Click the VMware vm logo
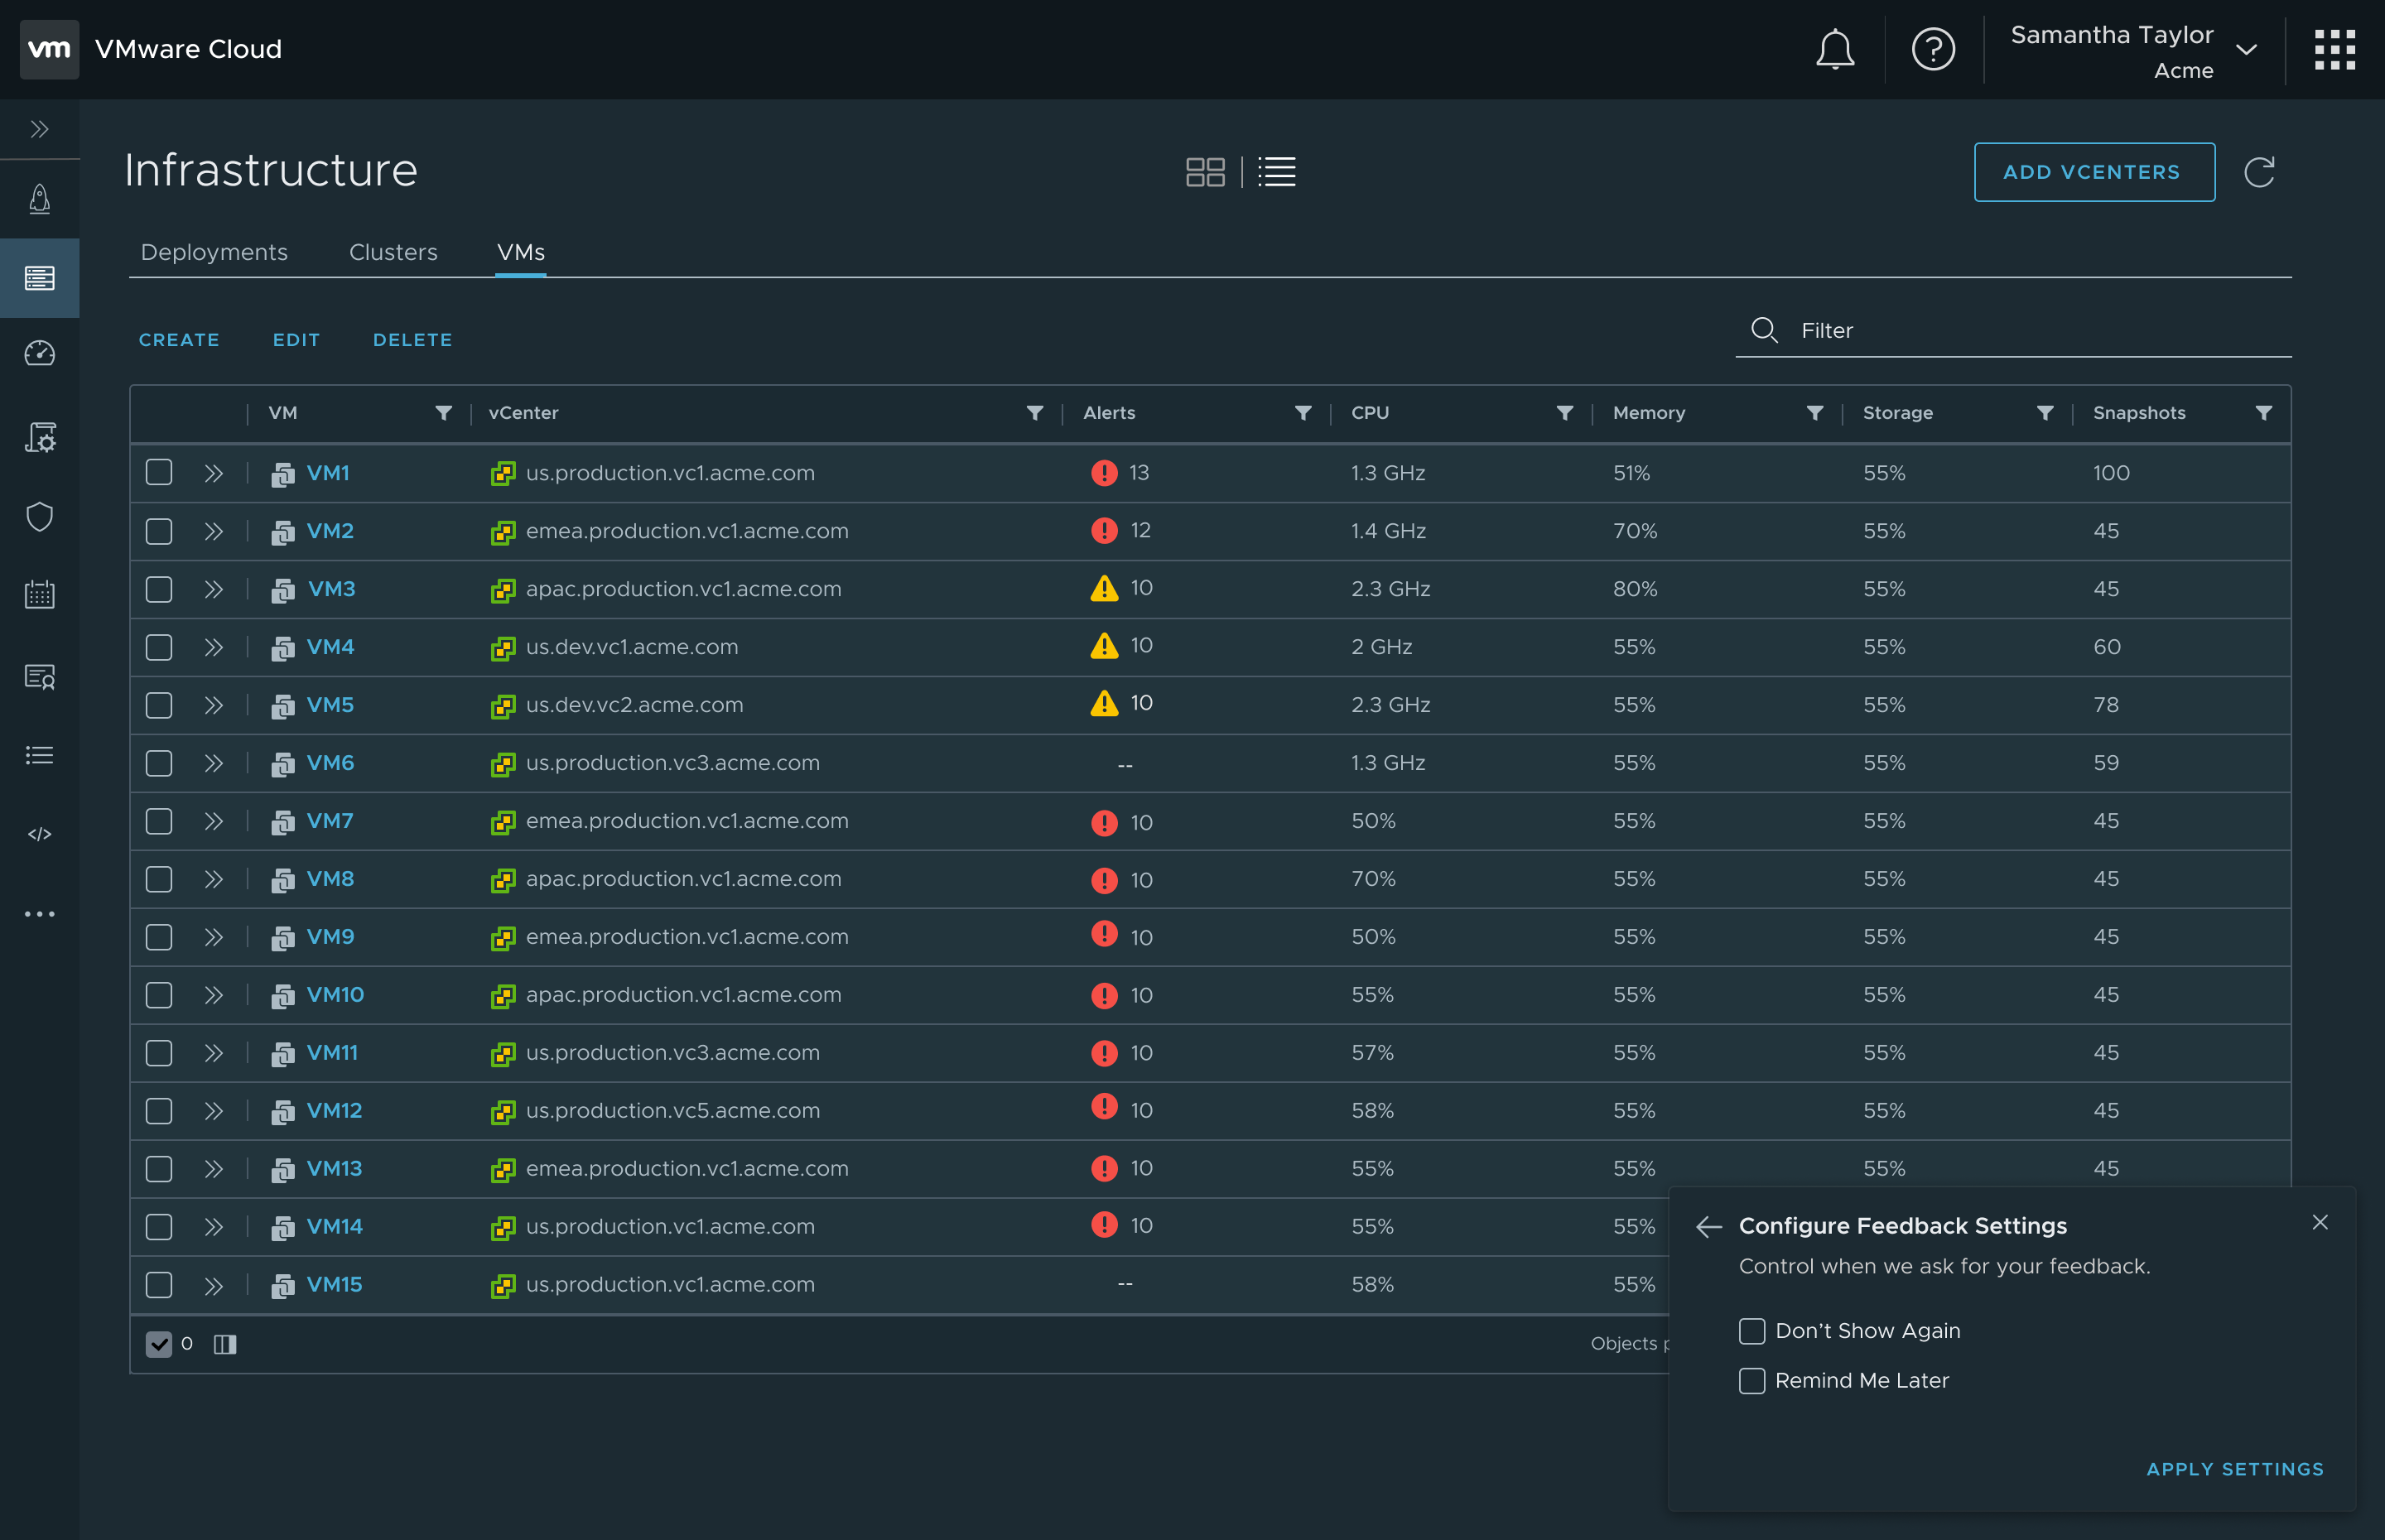This screenshot has width=2385, height=1540. coord(49,49)
